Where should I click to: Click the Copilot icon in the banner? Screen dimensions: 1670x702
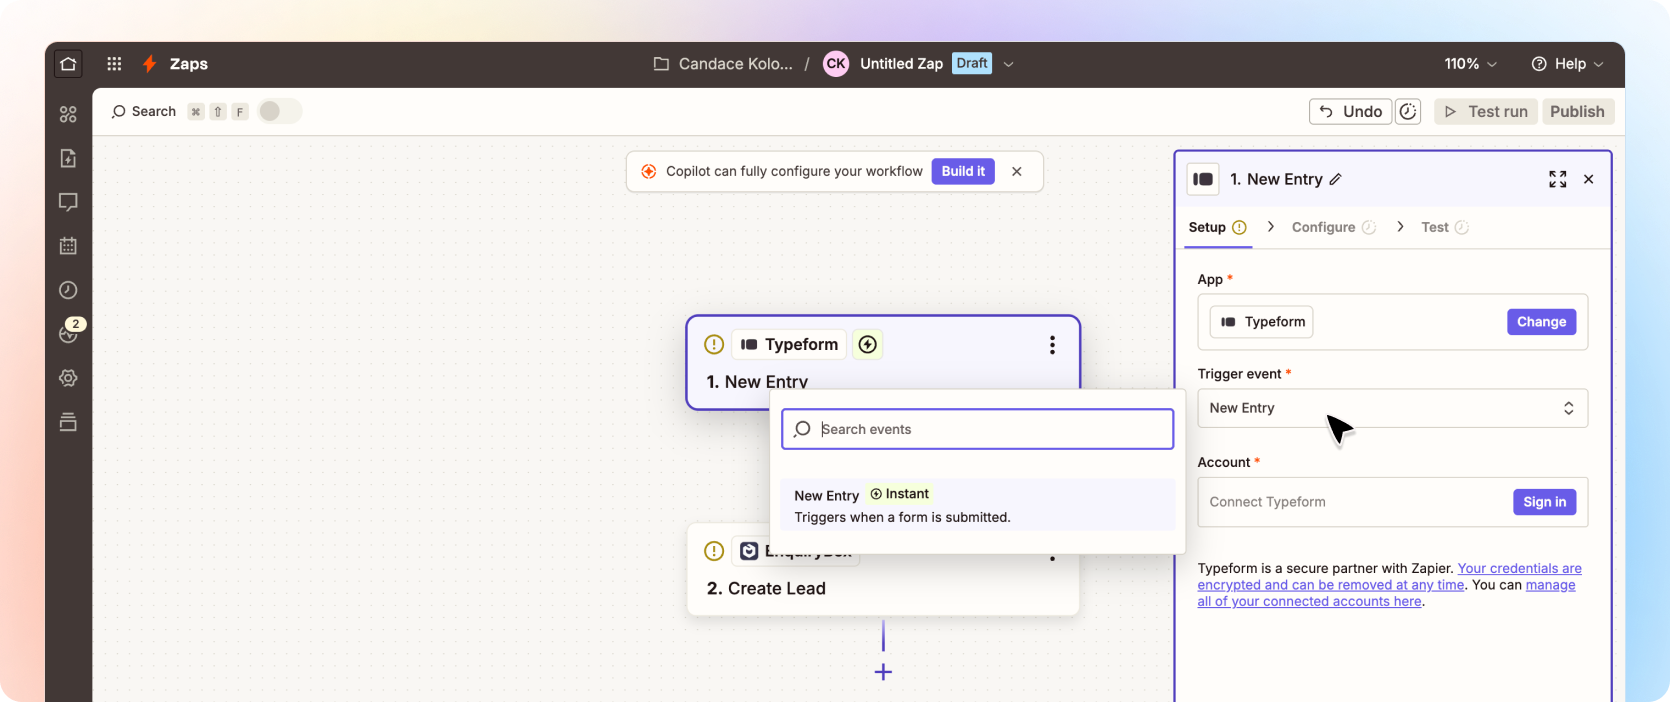pos(648,171)
